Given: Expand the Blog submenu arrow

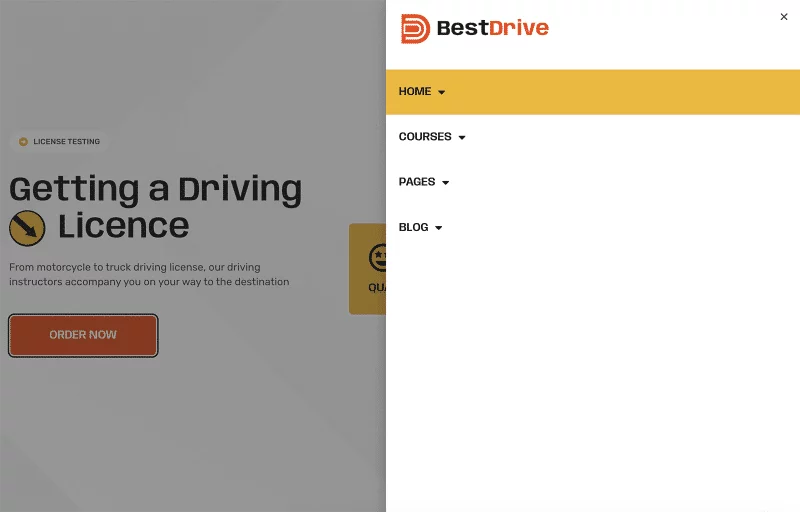Looking at the screenshot, I should click(x=439, y=228).
